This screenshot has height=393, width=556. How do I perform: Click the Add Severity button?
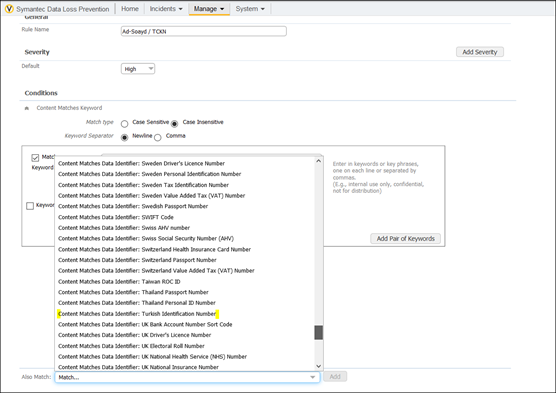(479, 52)
